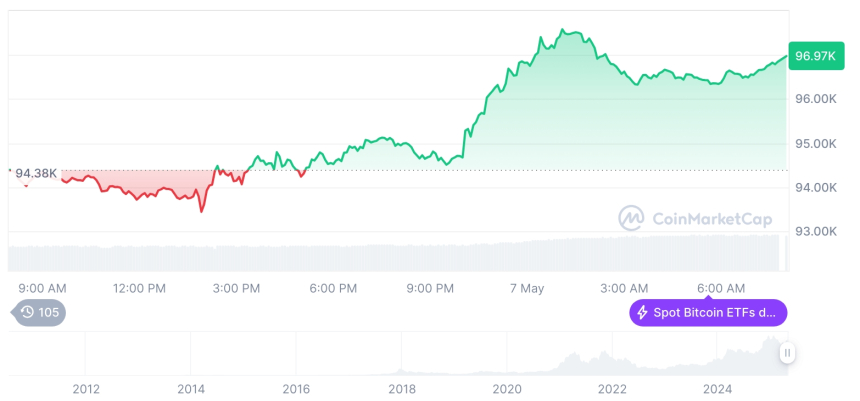This screenshot has height=401, width=860.
Task: Click the CoinMarketCap logo icon watermark
Action: point(631,218)
